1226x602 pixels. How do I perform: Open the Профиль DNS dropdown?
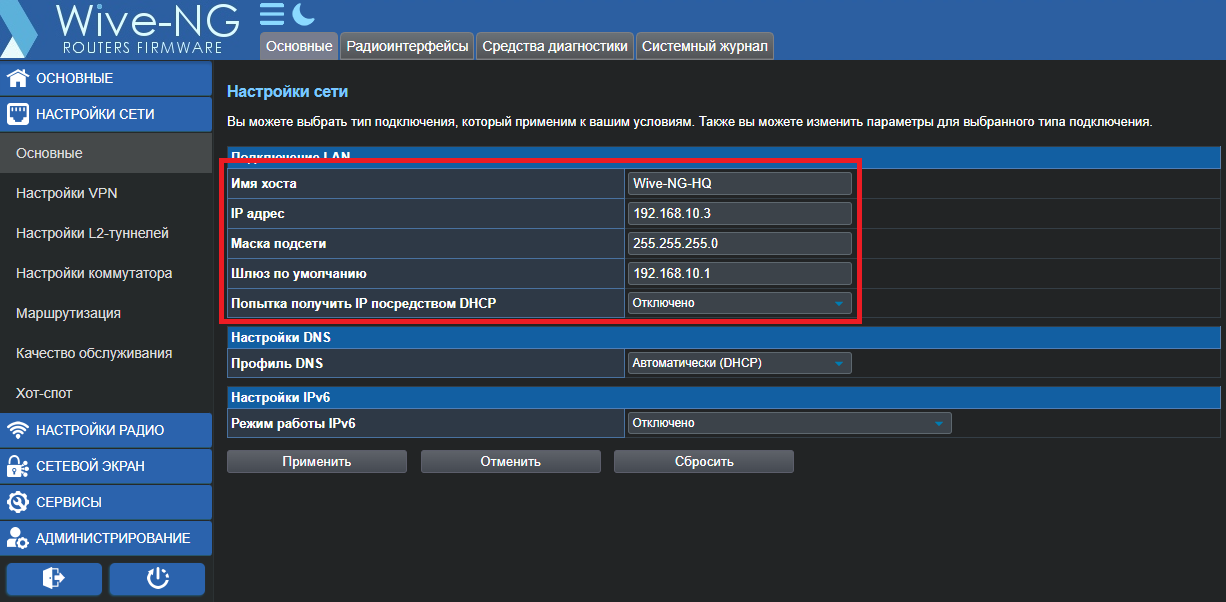click(x=740, y=363)
